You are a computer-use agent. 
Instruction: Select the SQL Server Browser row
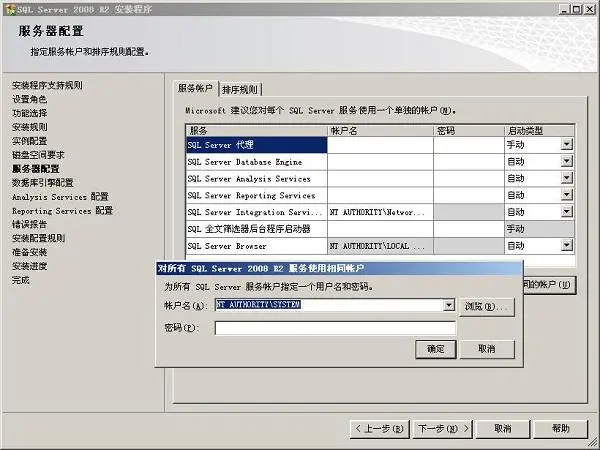(x=256, y=246)
